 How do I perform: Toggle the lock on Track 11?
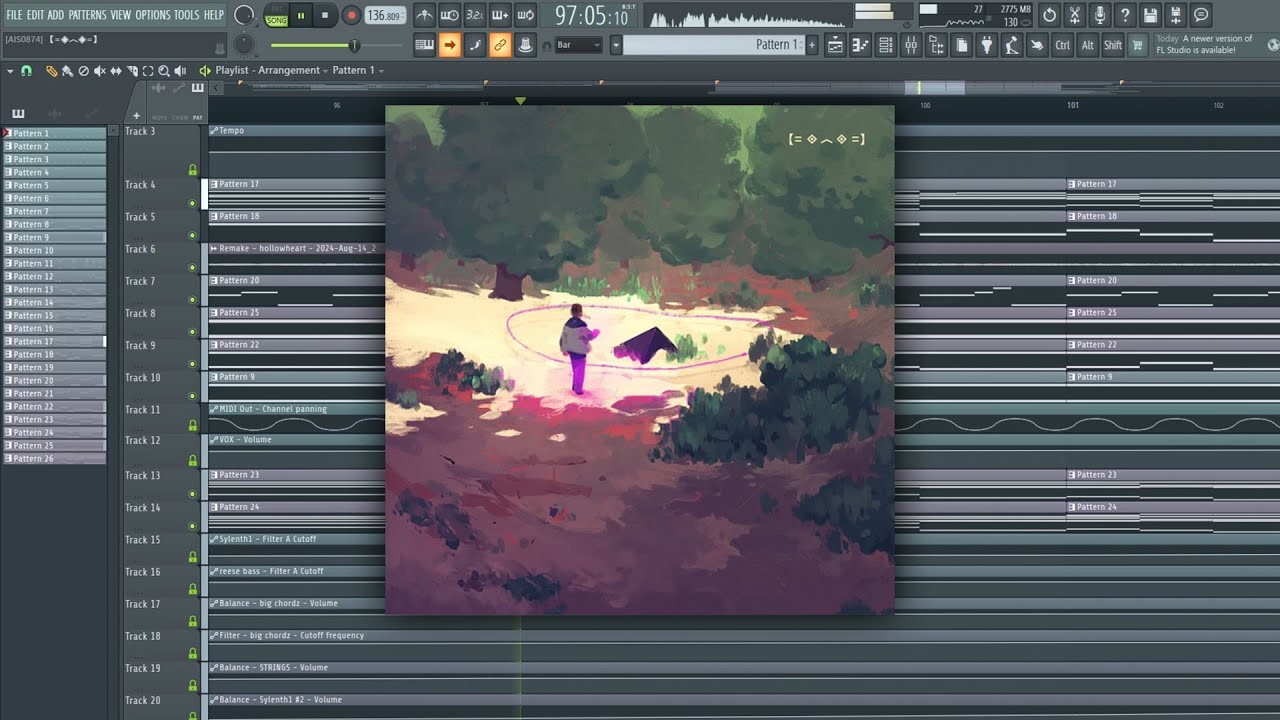coord(193,425)
